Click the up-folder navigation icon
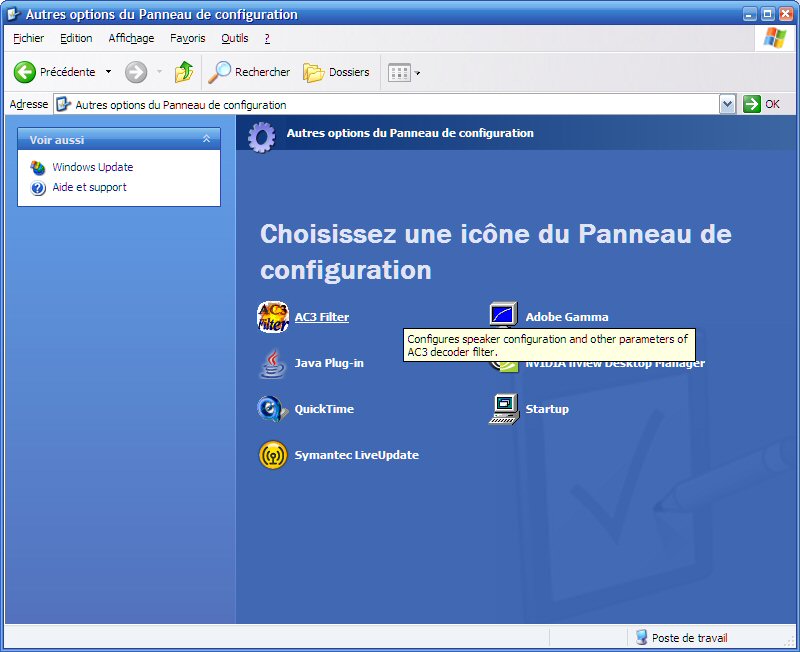The image size is (800, 652). click(184, 72)
